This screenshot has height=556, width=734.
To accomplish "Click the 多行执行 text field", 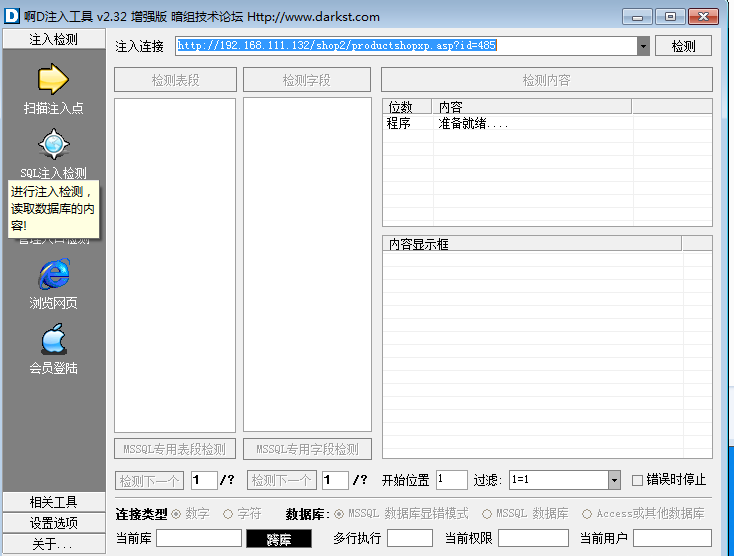I will (410, 538).
